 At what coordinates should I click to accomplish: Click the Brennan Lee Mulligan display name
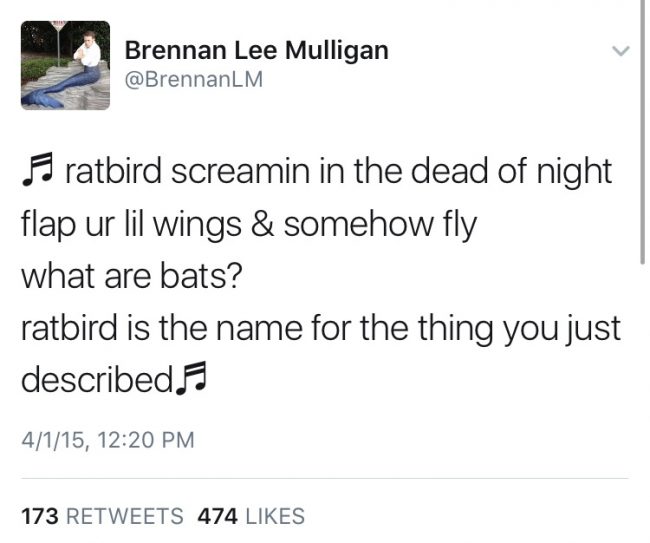pyautogui.click(x=257, y=50)
